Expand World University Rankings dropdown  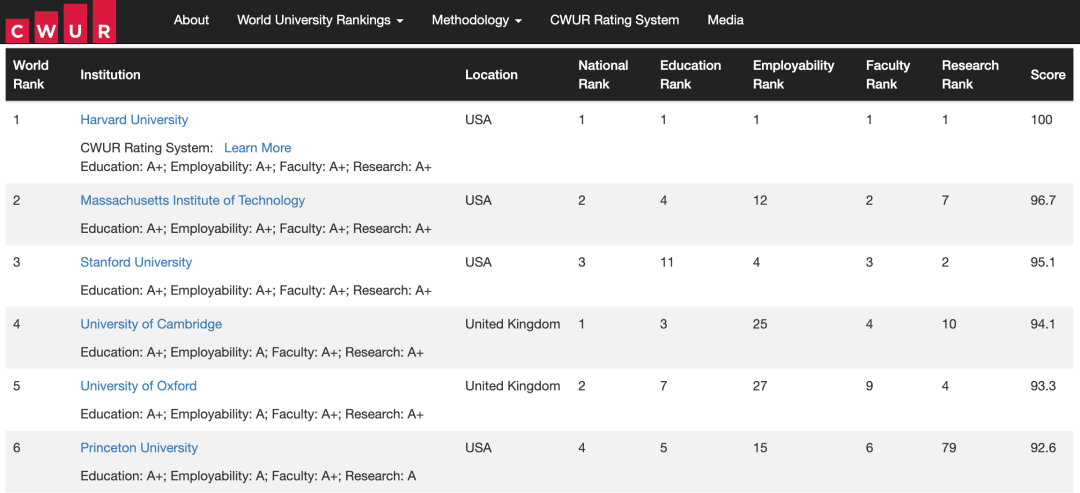[x=320, y=20]
